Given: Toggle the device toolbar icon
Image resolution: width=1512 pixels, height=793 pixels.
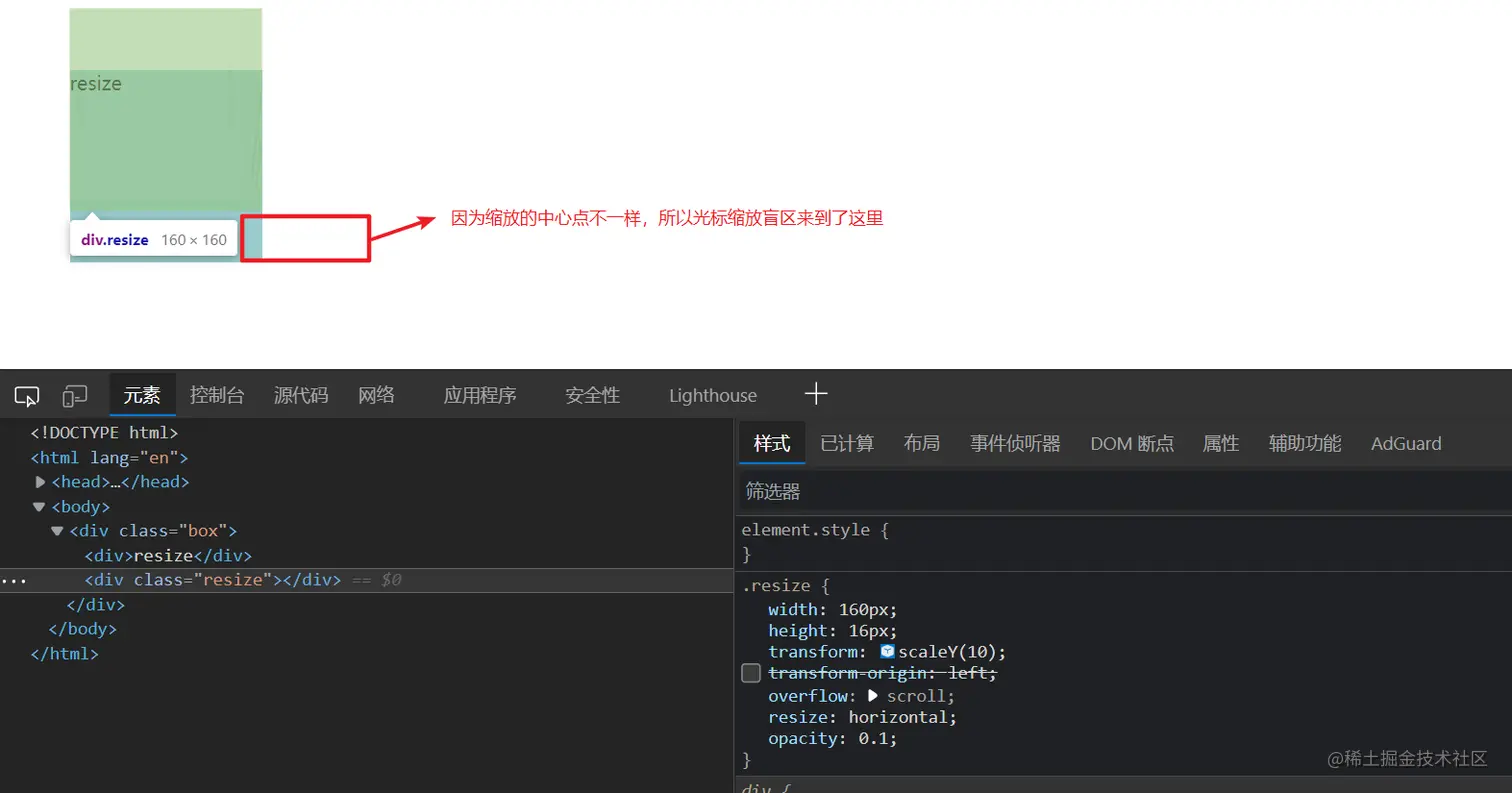Looking at the screenshot, I should coord(74,395).
